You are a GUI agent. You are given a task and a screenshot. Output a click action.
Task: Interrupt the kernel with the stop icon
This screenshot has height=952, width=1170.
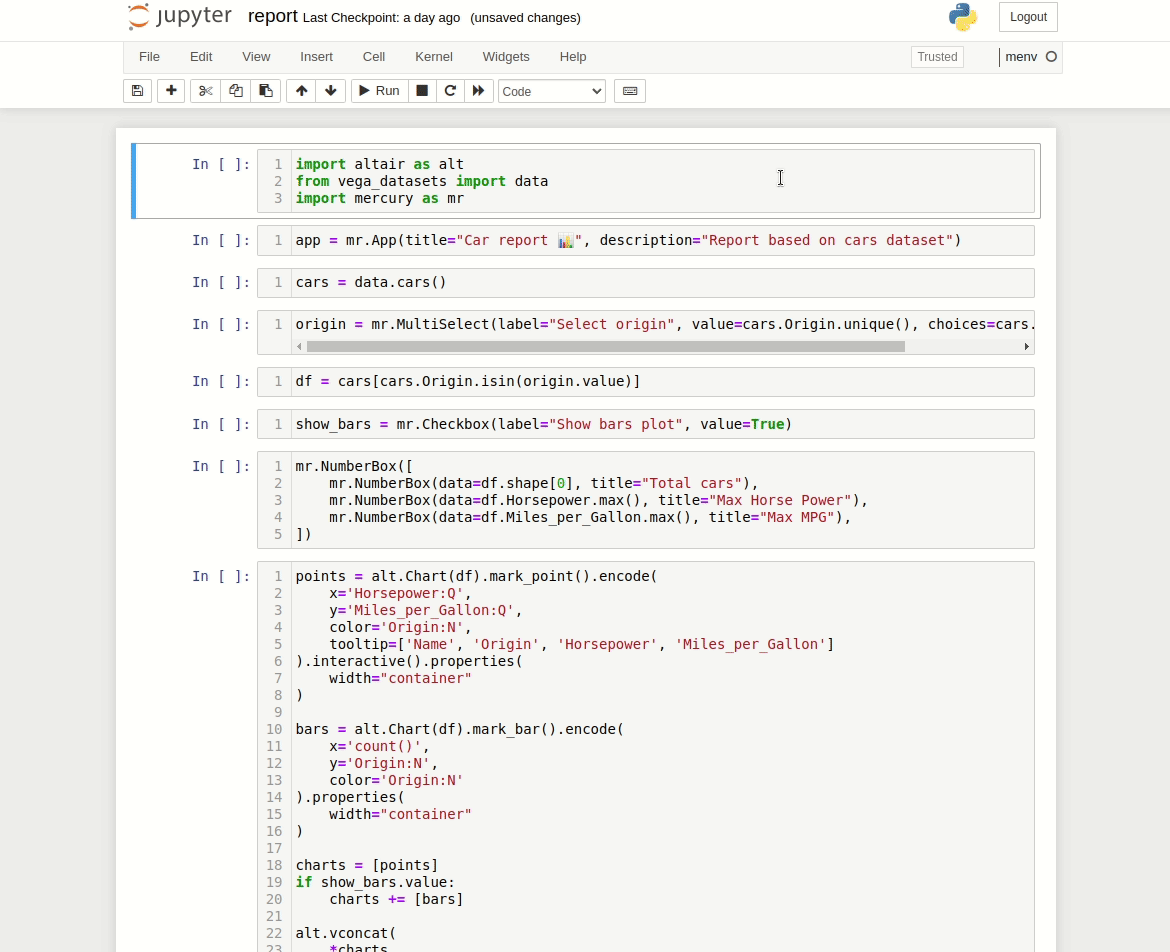tap(422, 91)
